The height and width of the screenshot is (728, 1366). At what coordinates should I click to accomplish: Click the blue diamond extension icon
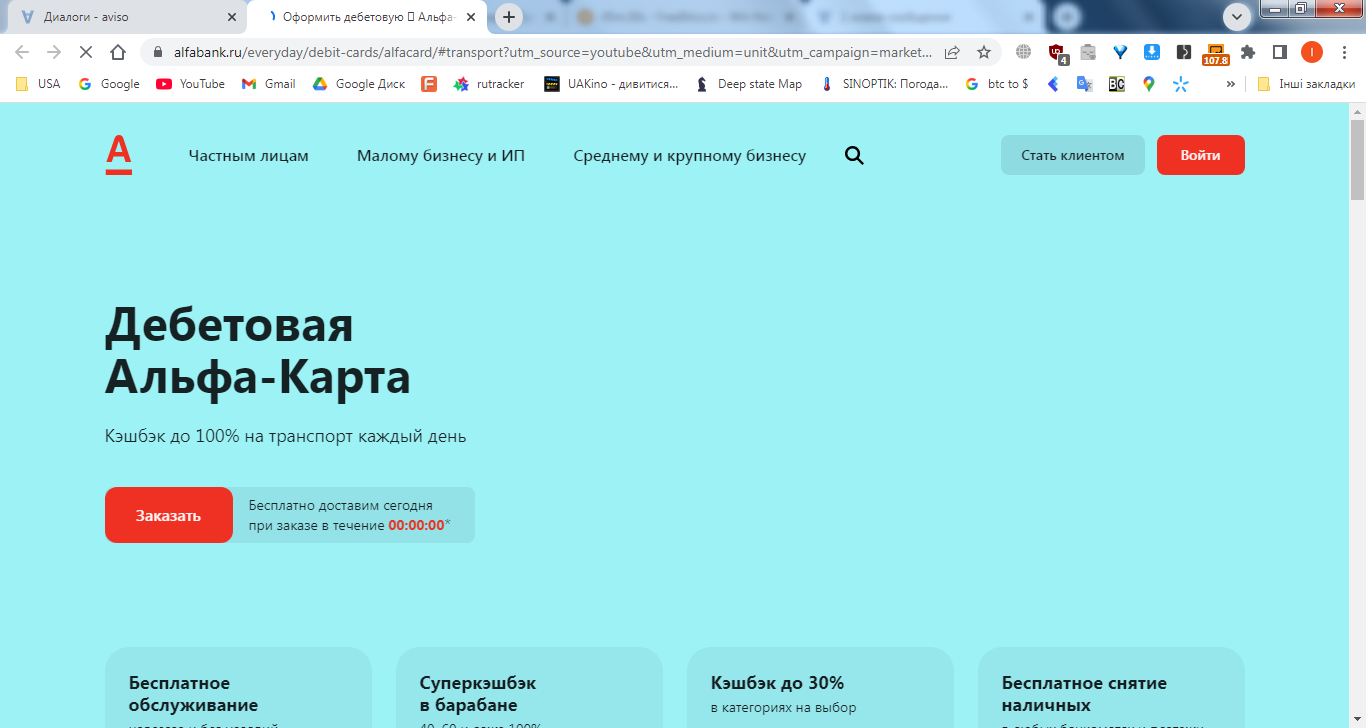click(1120, 52)
